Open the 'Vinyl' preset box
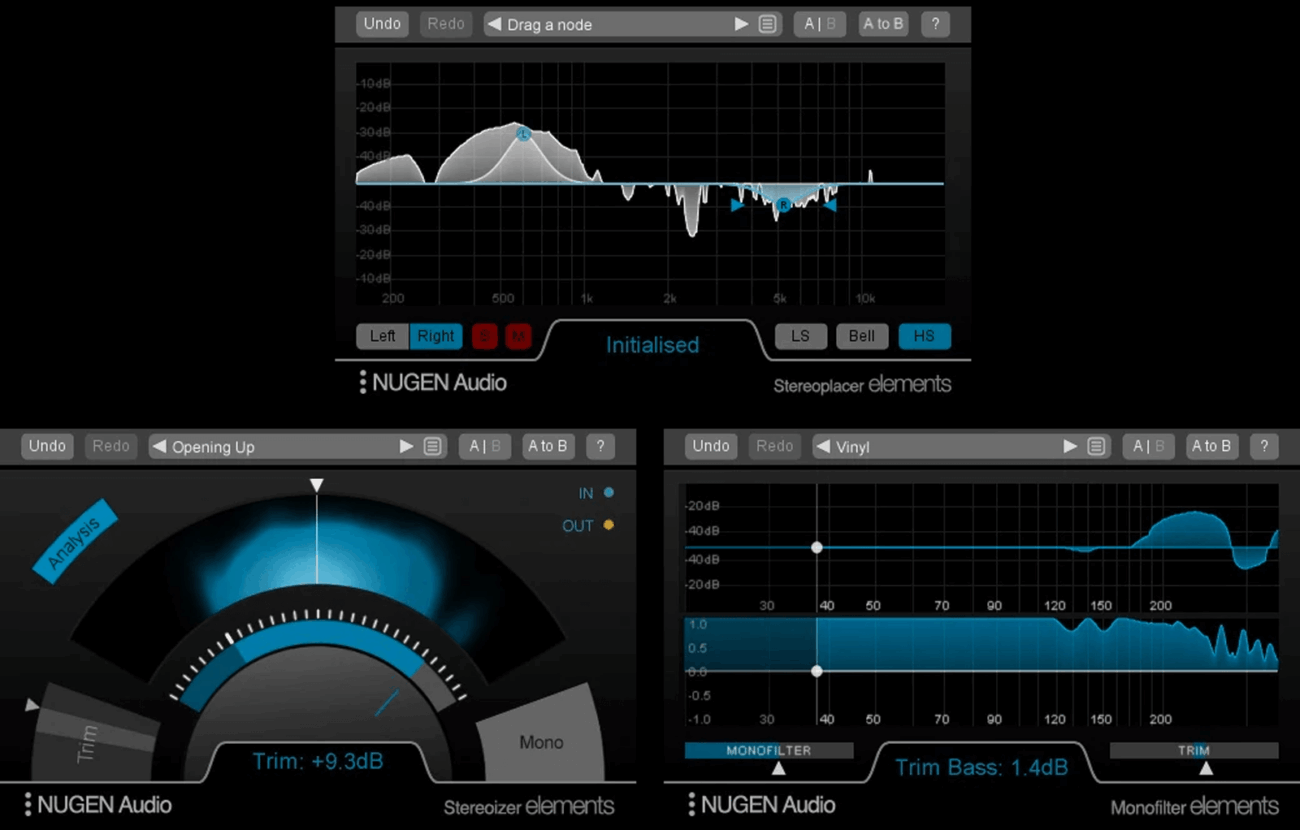 (x=961, y=446)
